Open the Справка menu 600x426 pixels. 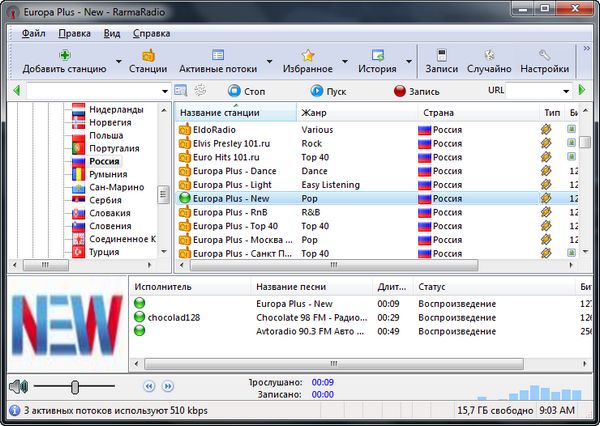click(151, 33)
